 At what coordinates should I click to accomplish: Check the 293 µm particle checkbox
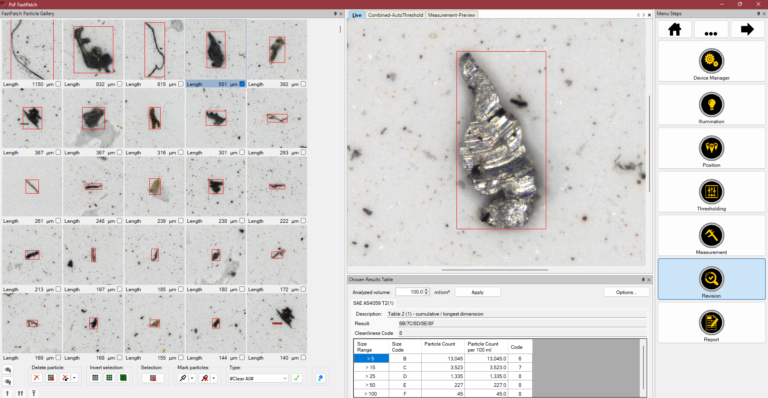pos(303,152)
